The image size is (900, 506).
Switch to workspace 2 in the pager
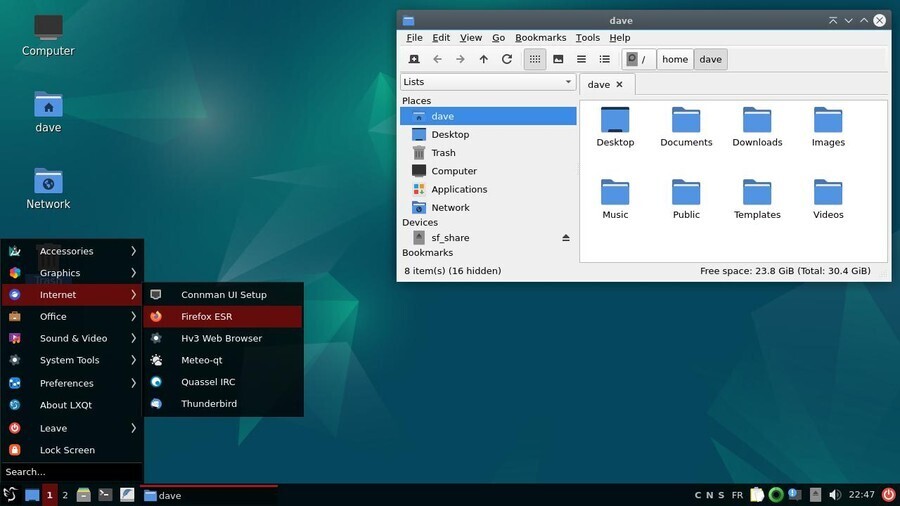65,495
